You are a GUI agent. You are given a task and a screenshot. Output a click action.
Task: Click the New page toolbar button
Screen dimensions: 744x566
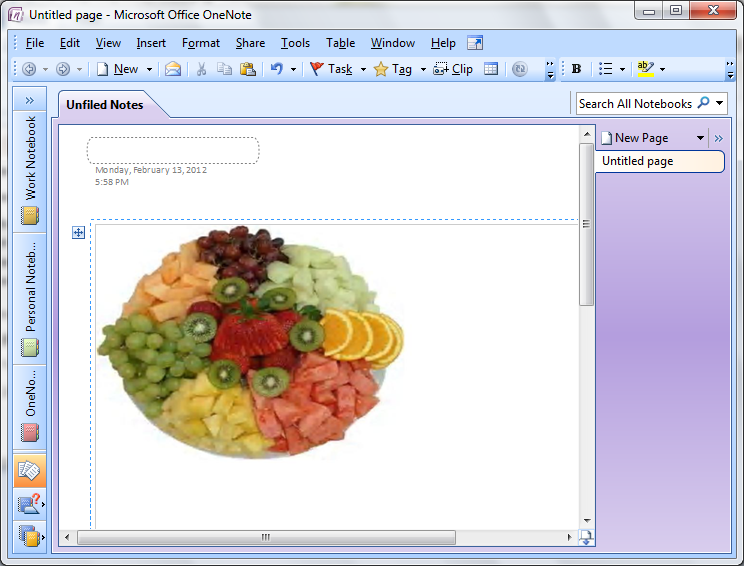(117, 69)
